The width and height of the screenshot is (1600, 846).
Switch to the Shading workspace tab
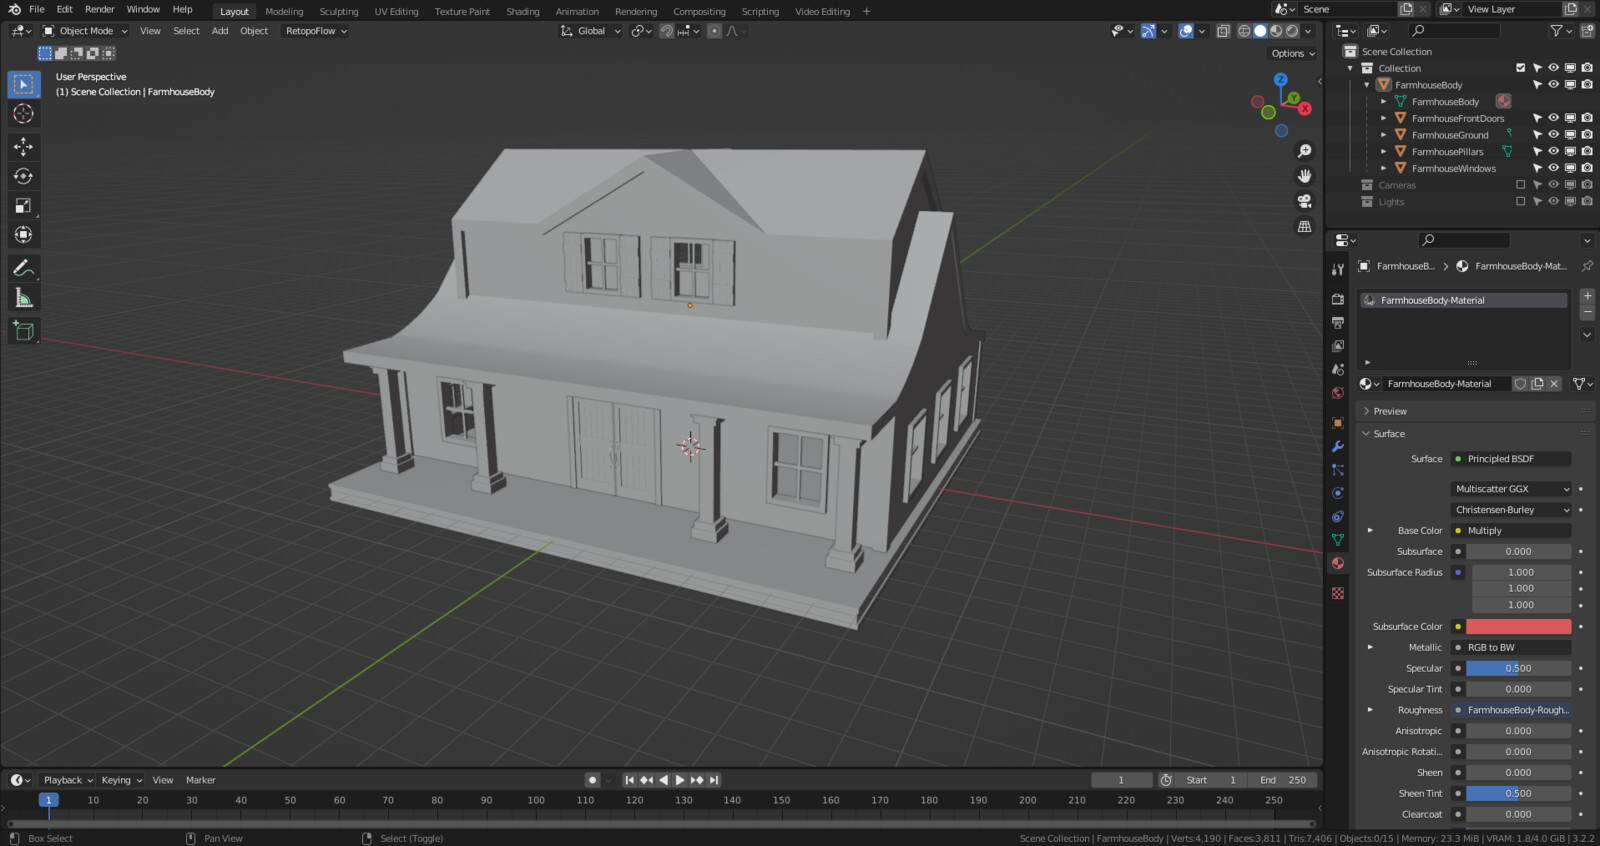pos(522,11)
